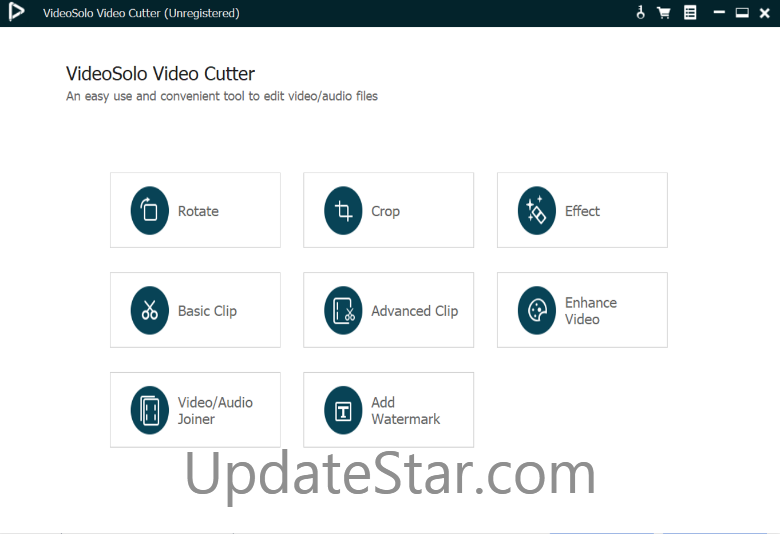Click the 'VideoSolo Video Cutter' heading
Screen dimensions: 780x534
coord(160,74)
